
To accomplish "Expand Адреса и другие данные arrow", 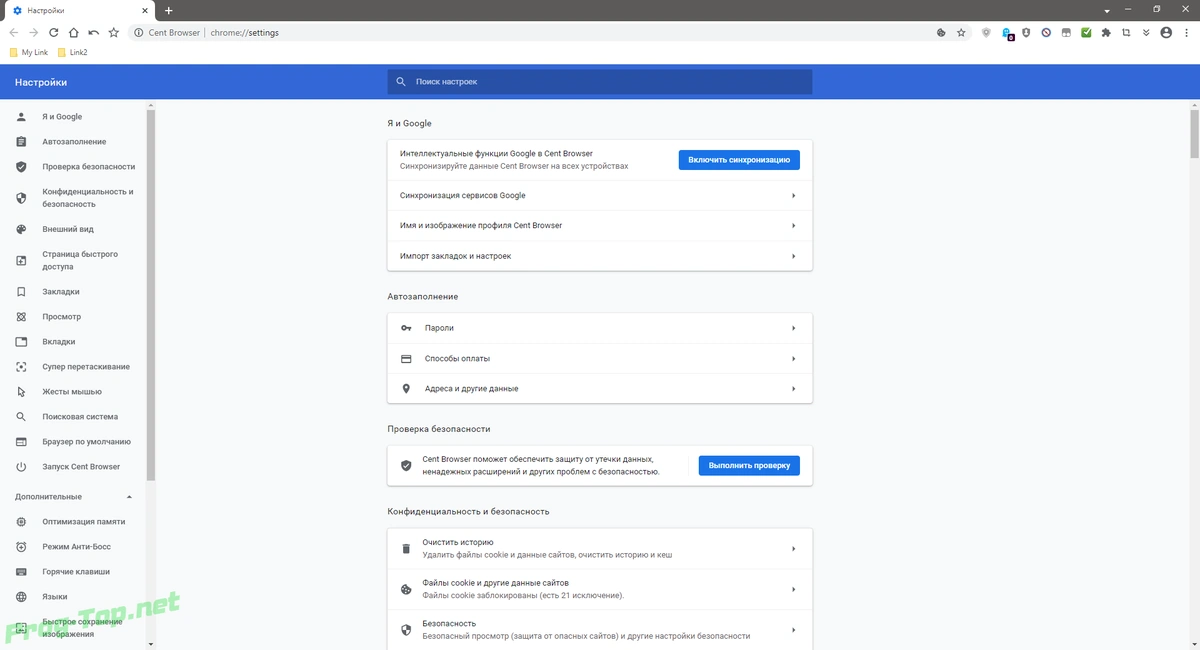I will 793,388.
